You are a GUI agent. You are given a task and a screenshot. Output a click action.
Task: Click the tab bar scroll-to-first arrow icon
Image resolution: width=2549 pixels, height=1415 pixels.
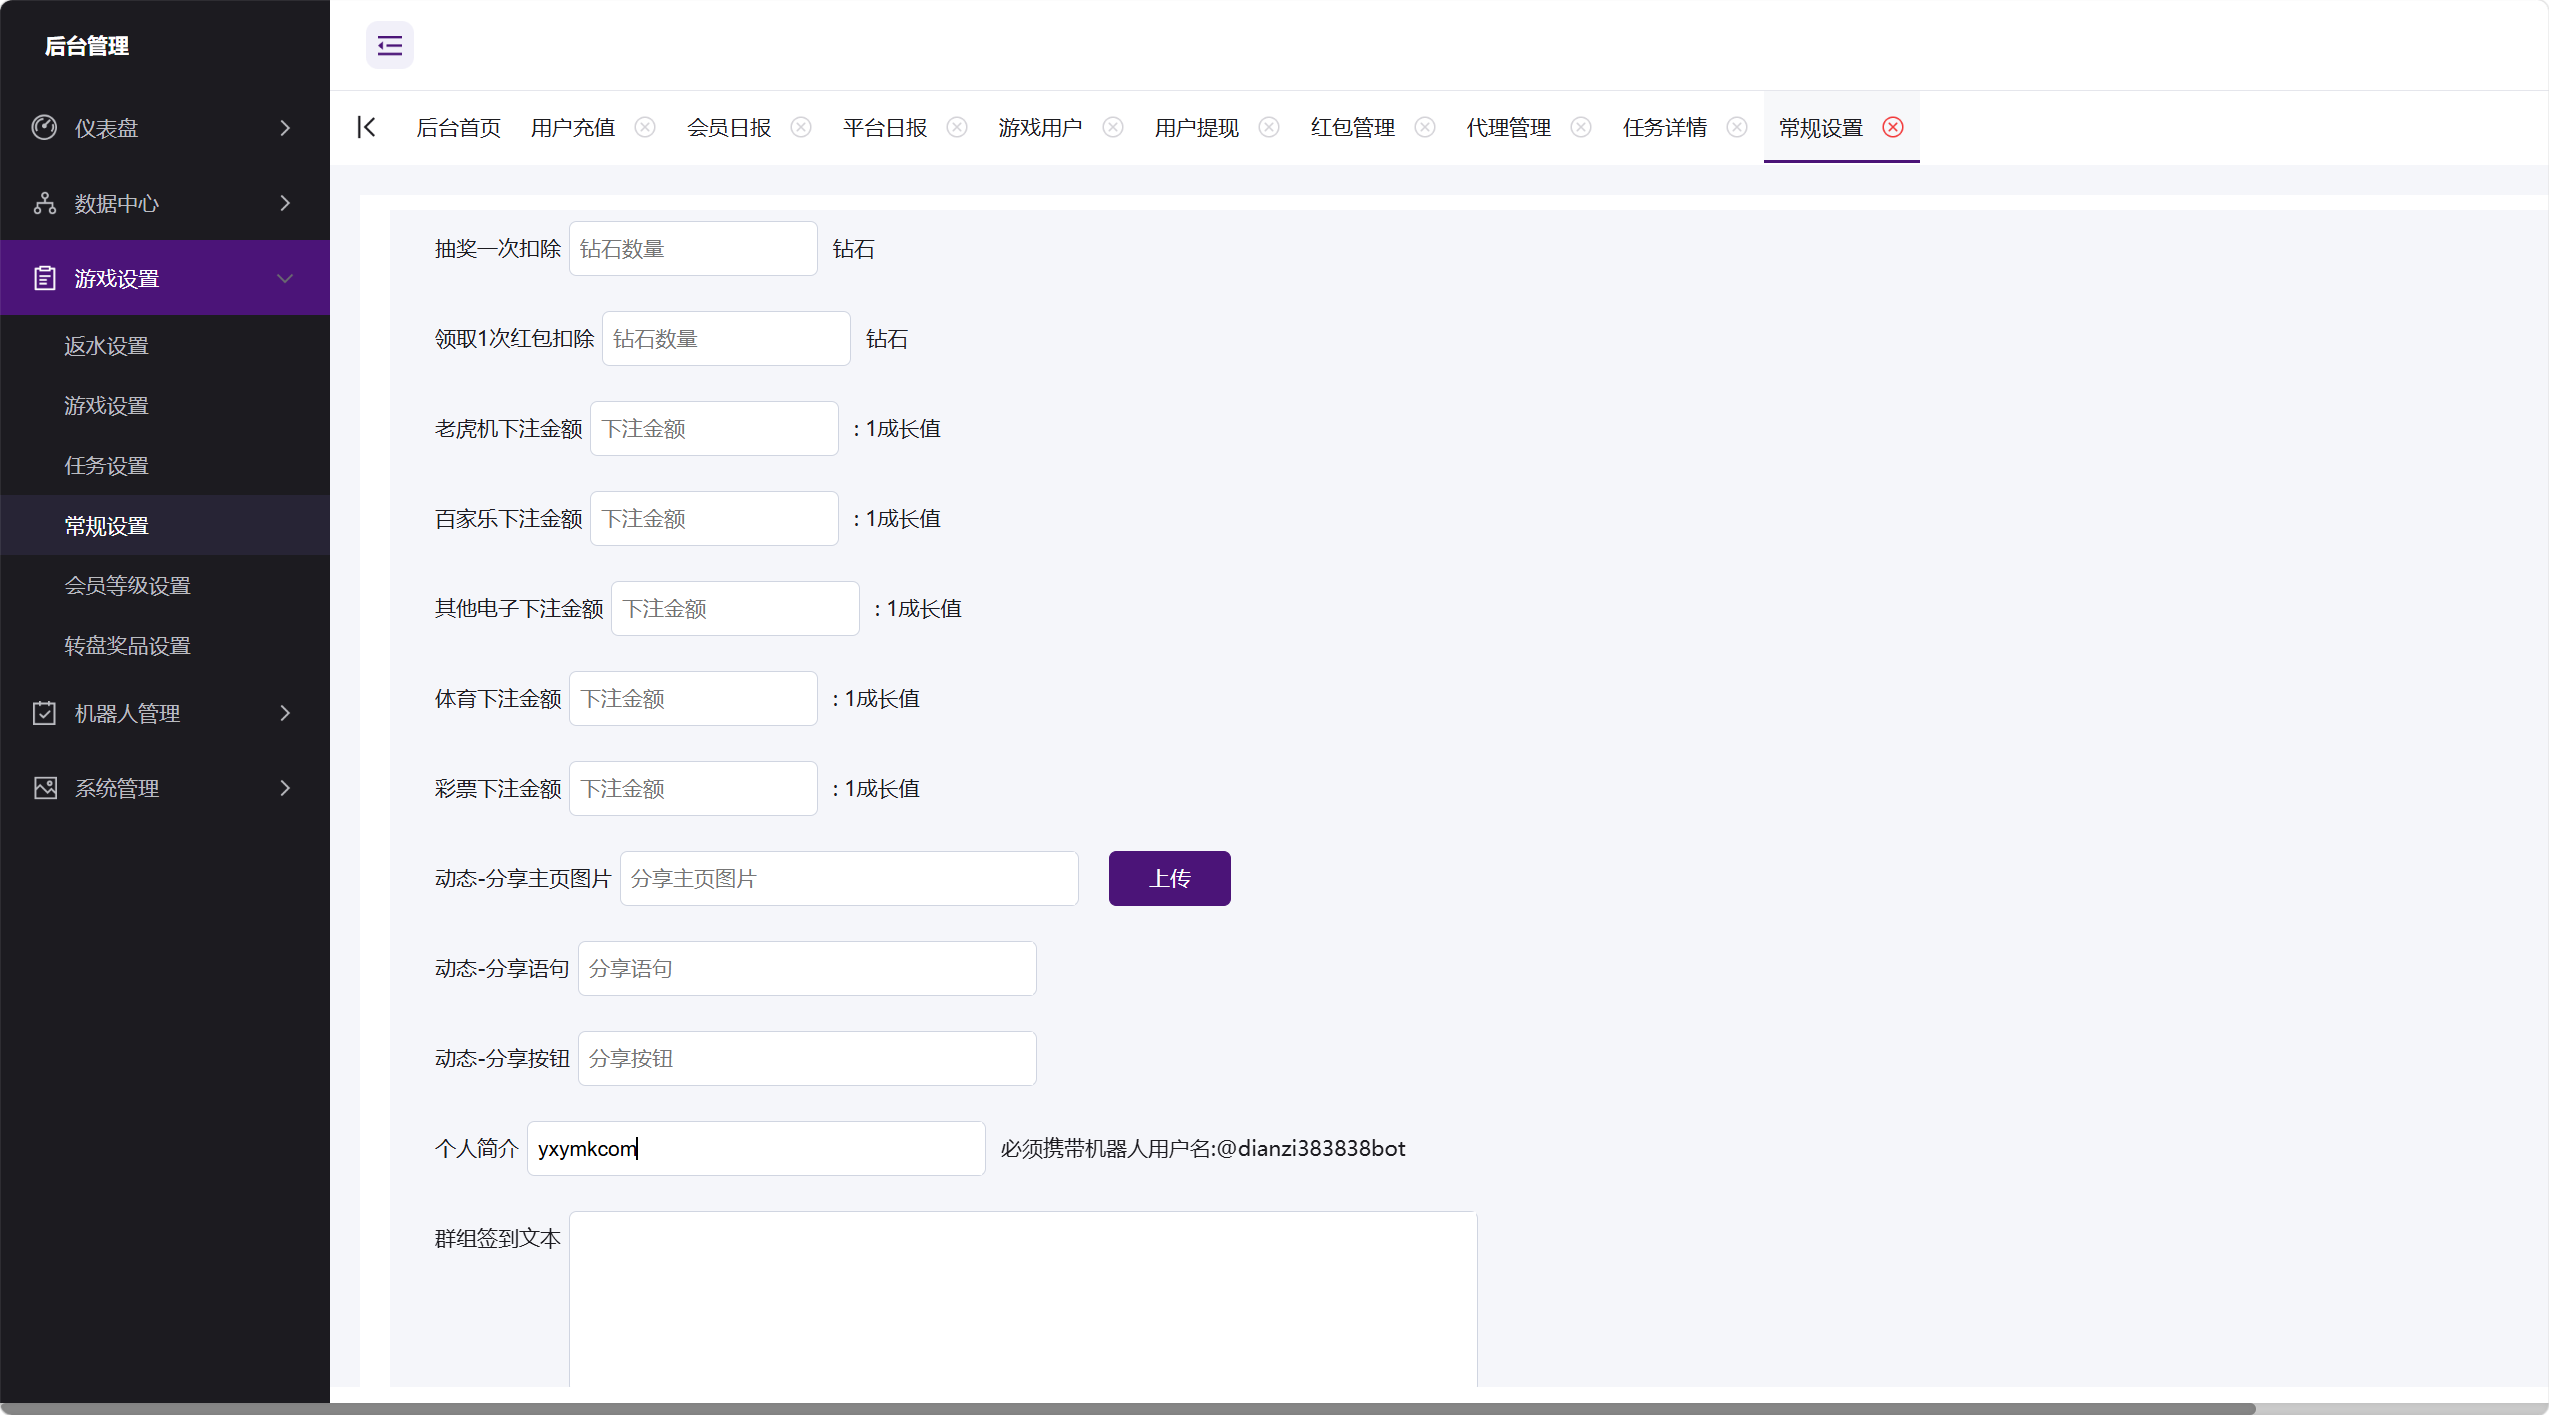tap(366, 127)
